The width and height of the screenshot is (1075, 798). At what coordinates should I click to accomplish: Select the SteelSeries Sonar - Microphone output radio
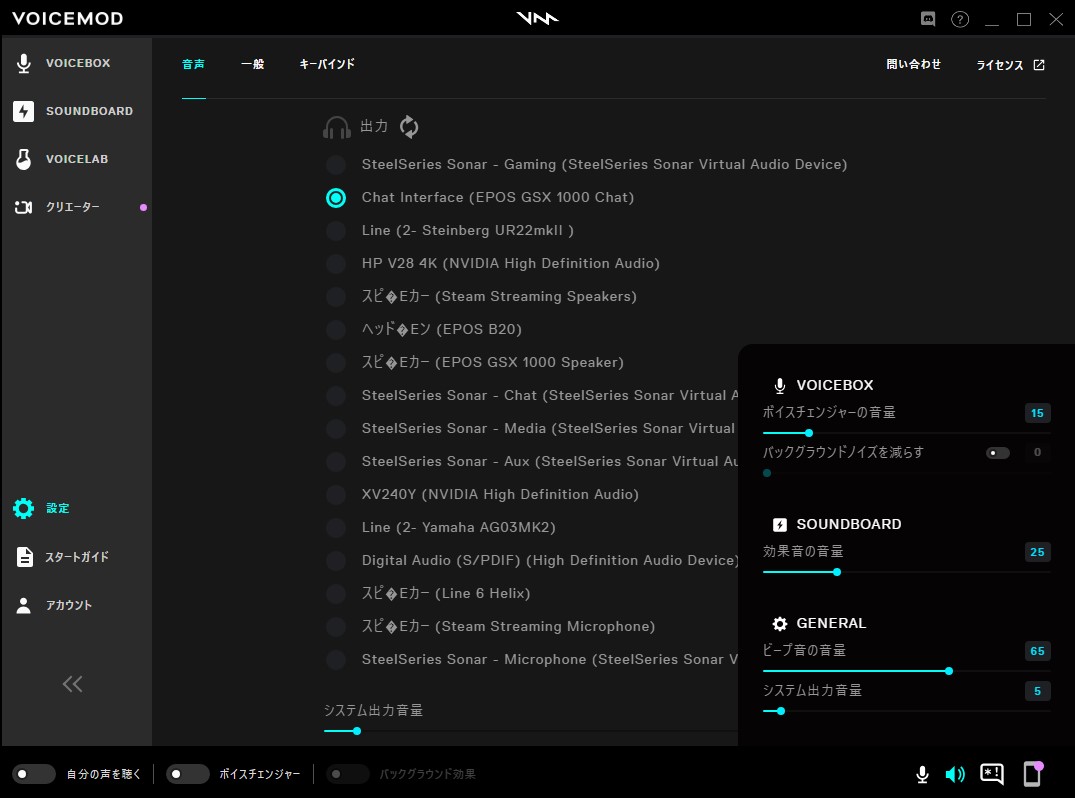coord(336,660)
